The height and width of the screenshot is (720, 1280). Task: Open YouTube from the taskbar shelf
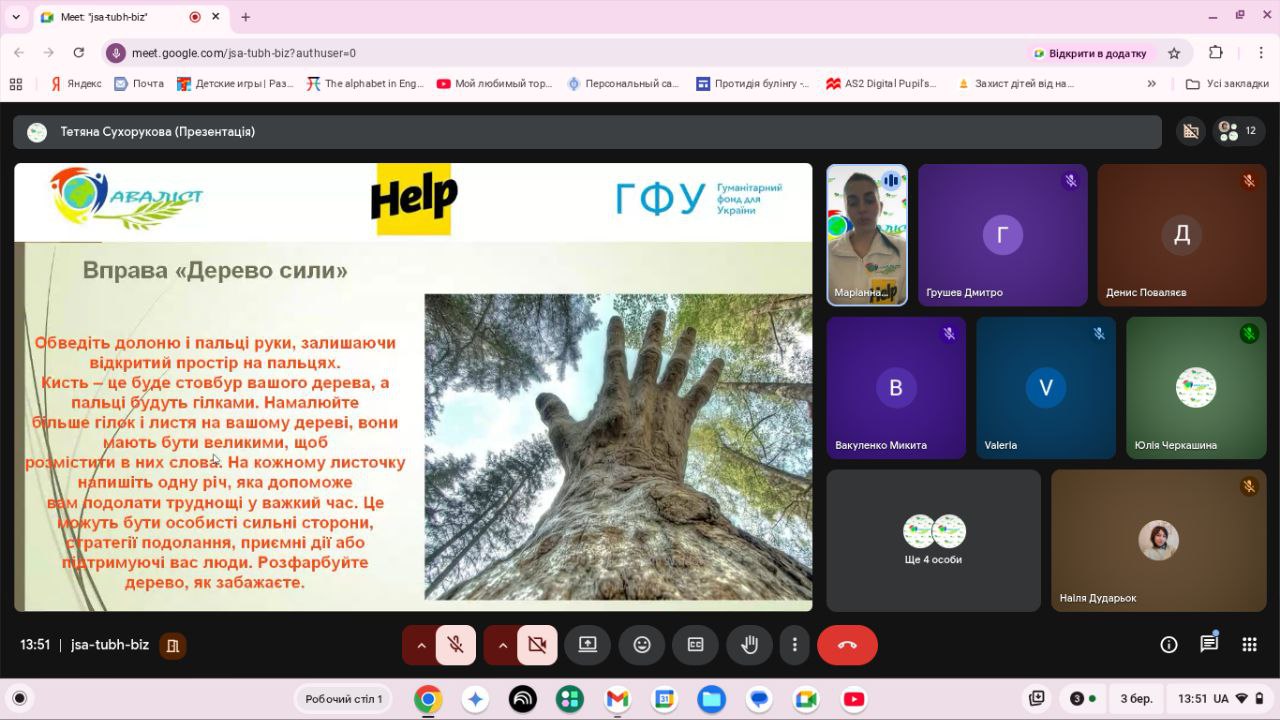click(x=854, y=699)
